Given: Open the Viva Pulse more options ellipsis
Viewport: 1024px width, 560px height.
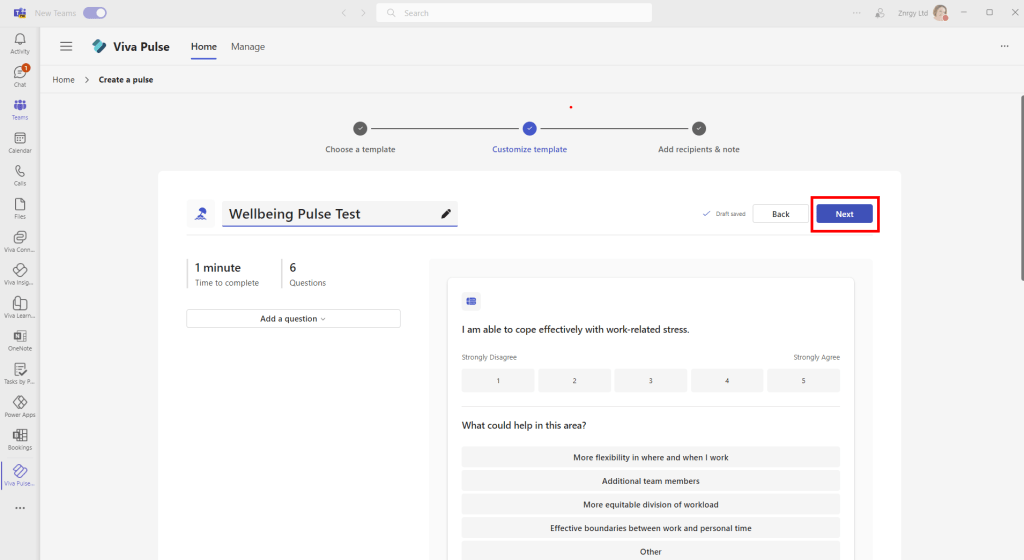Looking at the screenshot, I should pos(1004,46).
